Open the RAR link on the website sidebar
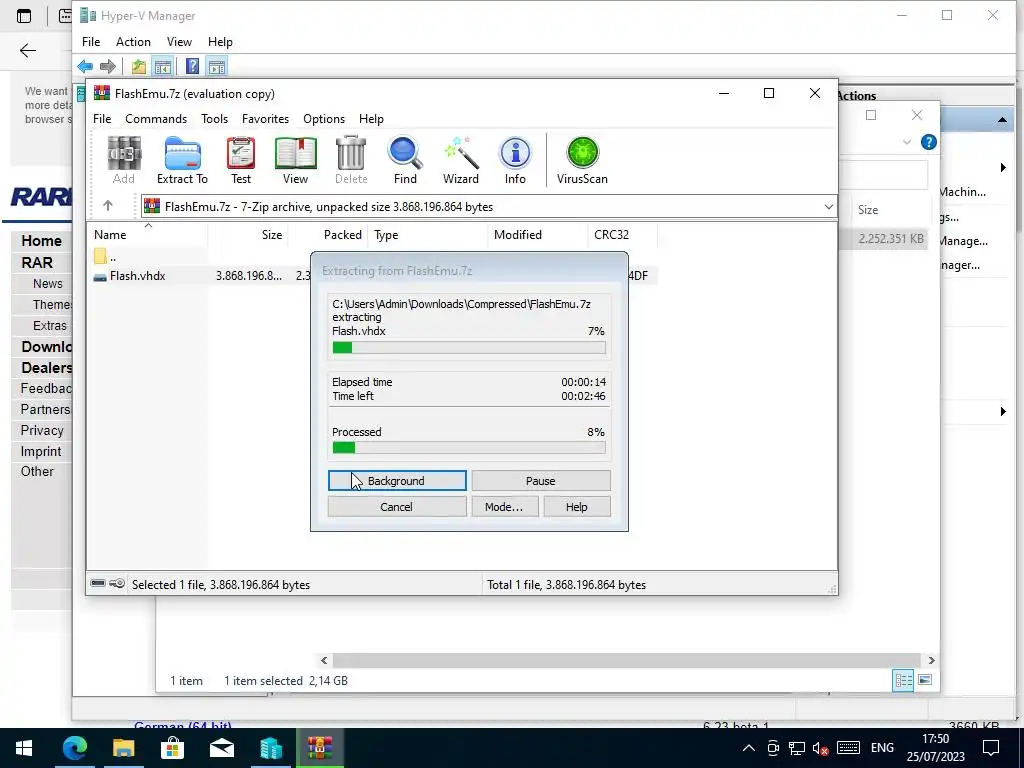The height and width of the screenshot is (768, 1024). pos(37,263)
